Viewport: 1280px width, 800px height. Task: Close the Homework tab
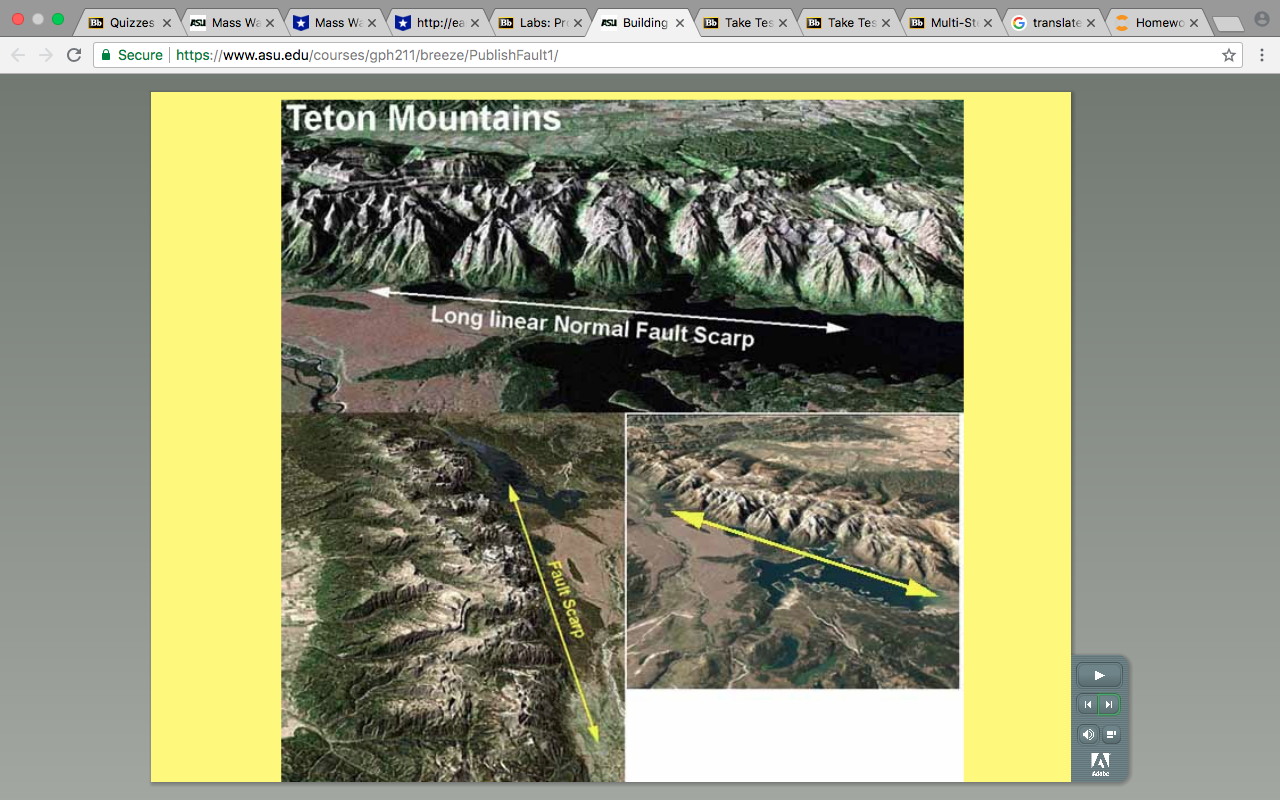point(1194,23)
